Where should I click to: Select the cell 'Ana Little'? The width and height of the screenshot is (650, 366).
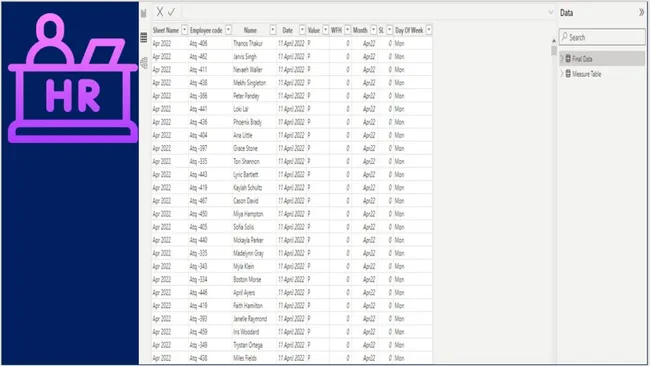click(x=255, y=135)
